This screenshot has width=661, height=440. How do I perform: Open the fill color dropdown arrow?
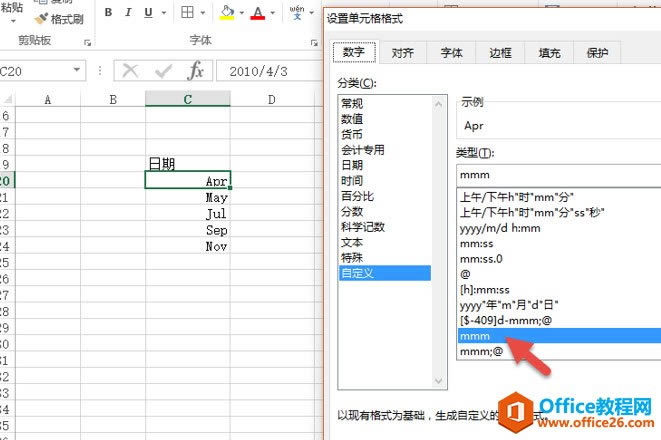tap(242, 13)
